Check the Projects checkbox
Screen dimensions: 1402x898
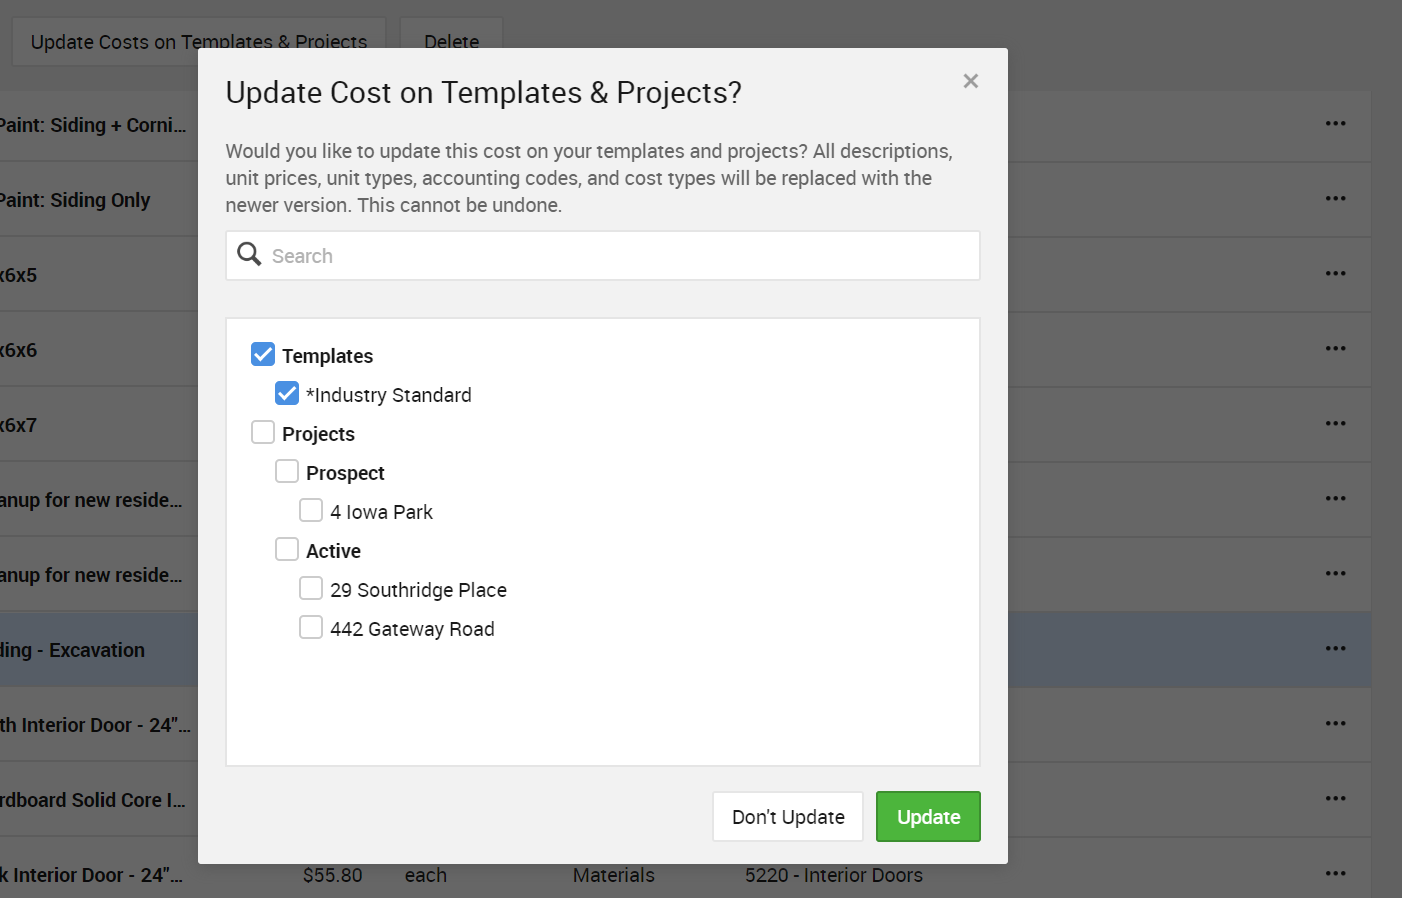pyautogui.click(x=263, y=433)
